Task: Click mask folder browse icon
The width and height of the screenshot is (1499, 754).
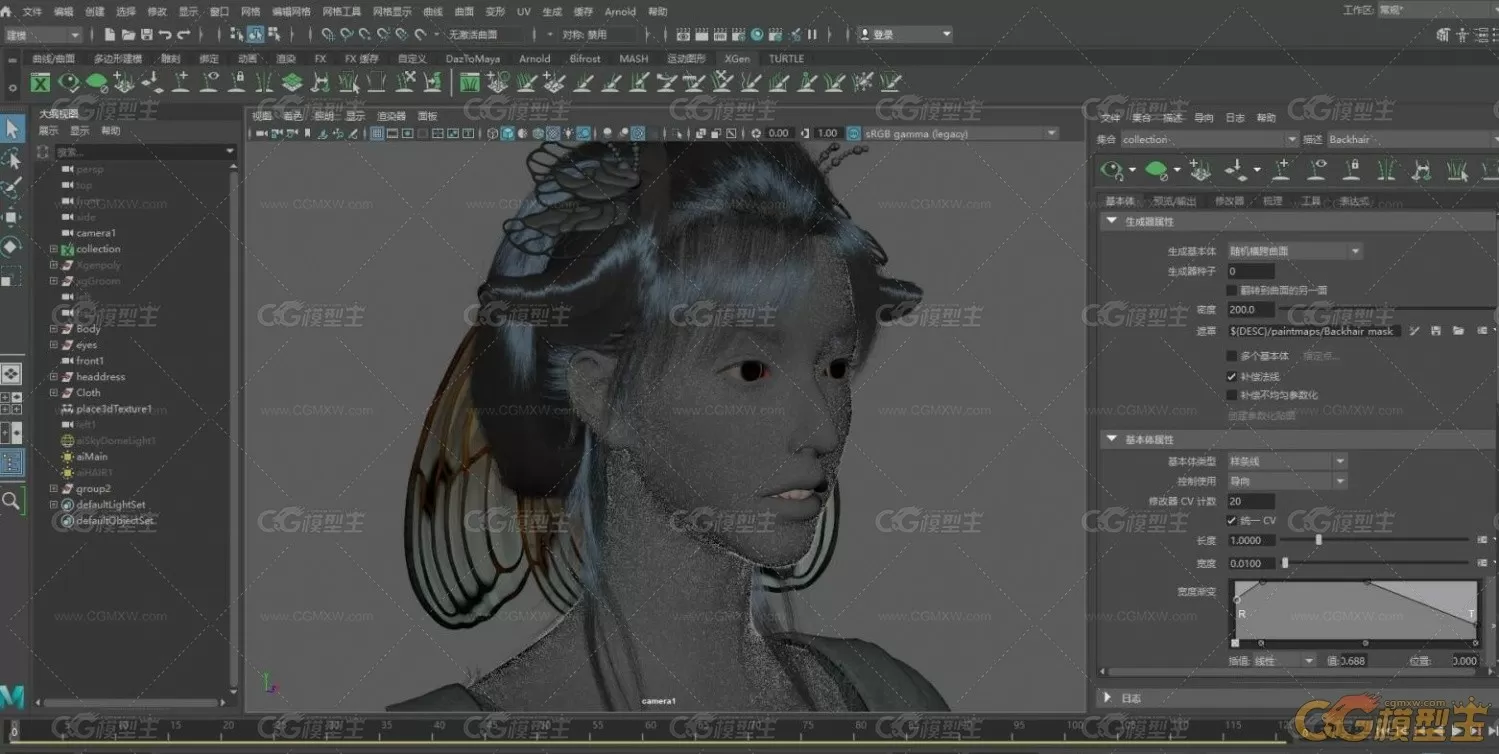Action: (1458, 331)
